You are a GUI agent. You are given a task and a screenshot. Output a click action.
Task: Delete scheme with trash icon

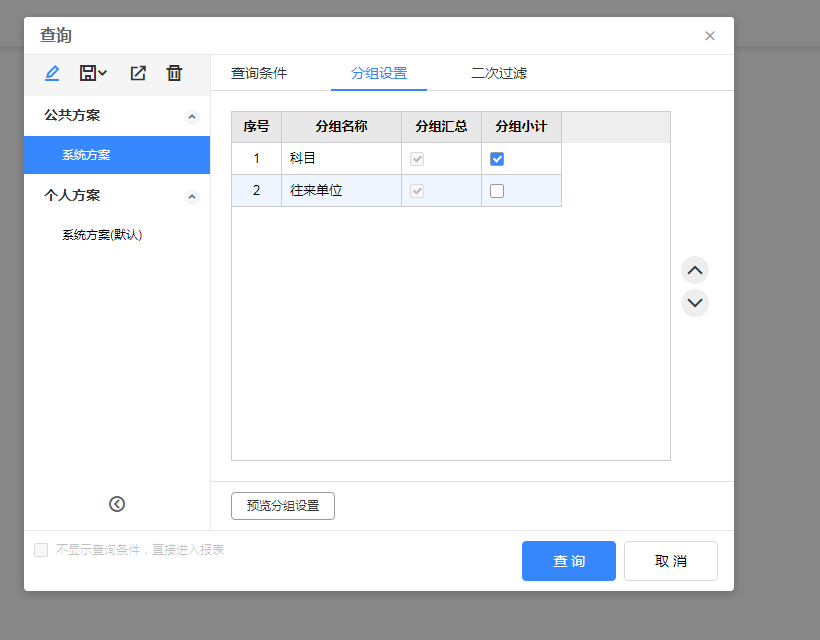click(x=174, y=73)
